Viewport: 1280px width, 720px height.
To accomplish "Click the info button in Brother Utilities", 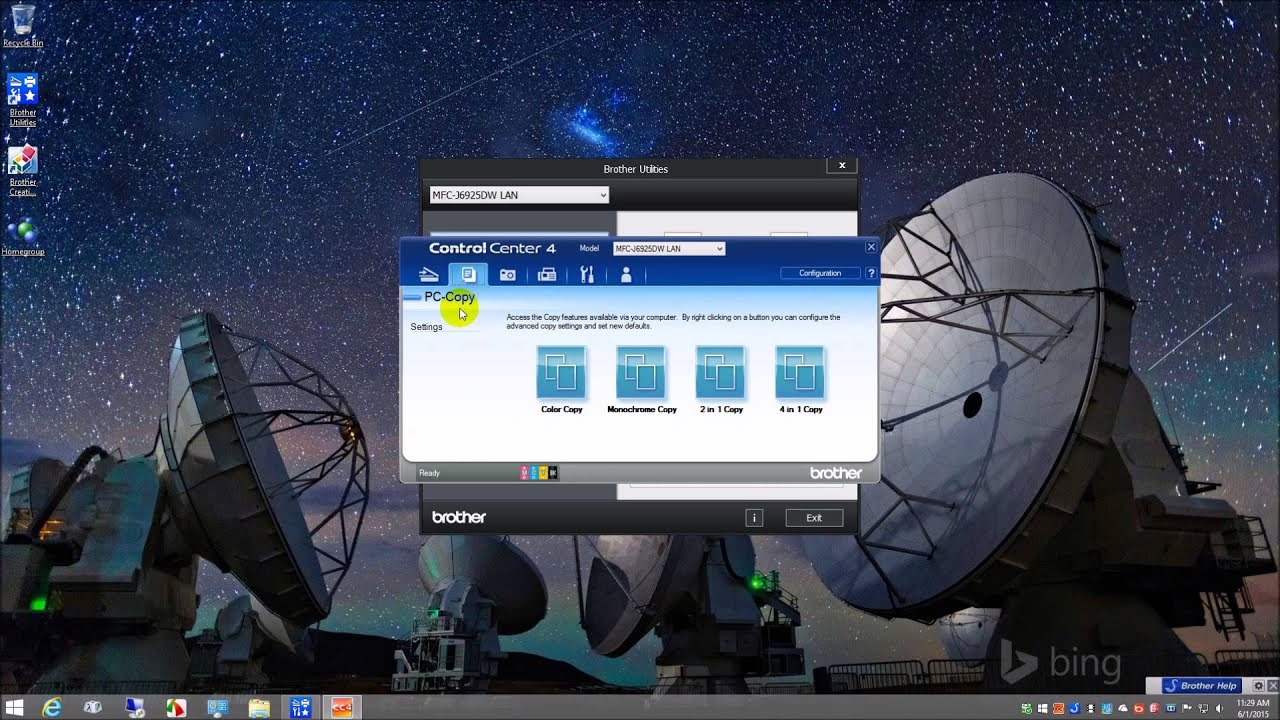I will 754,518.
